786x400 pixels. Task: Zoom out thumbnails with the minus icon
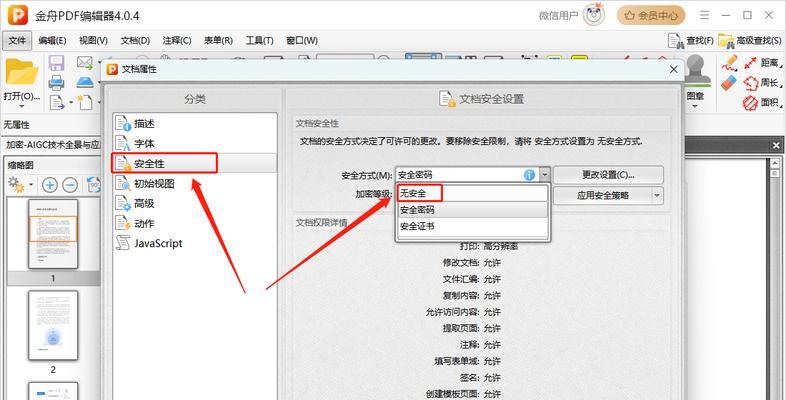(70, 185)
